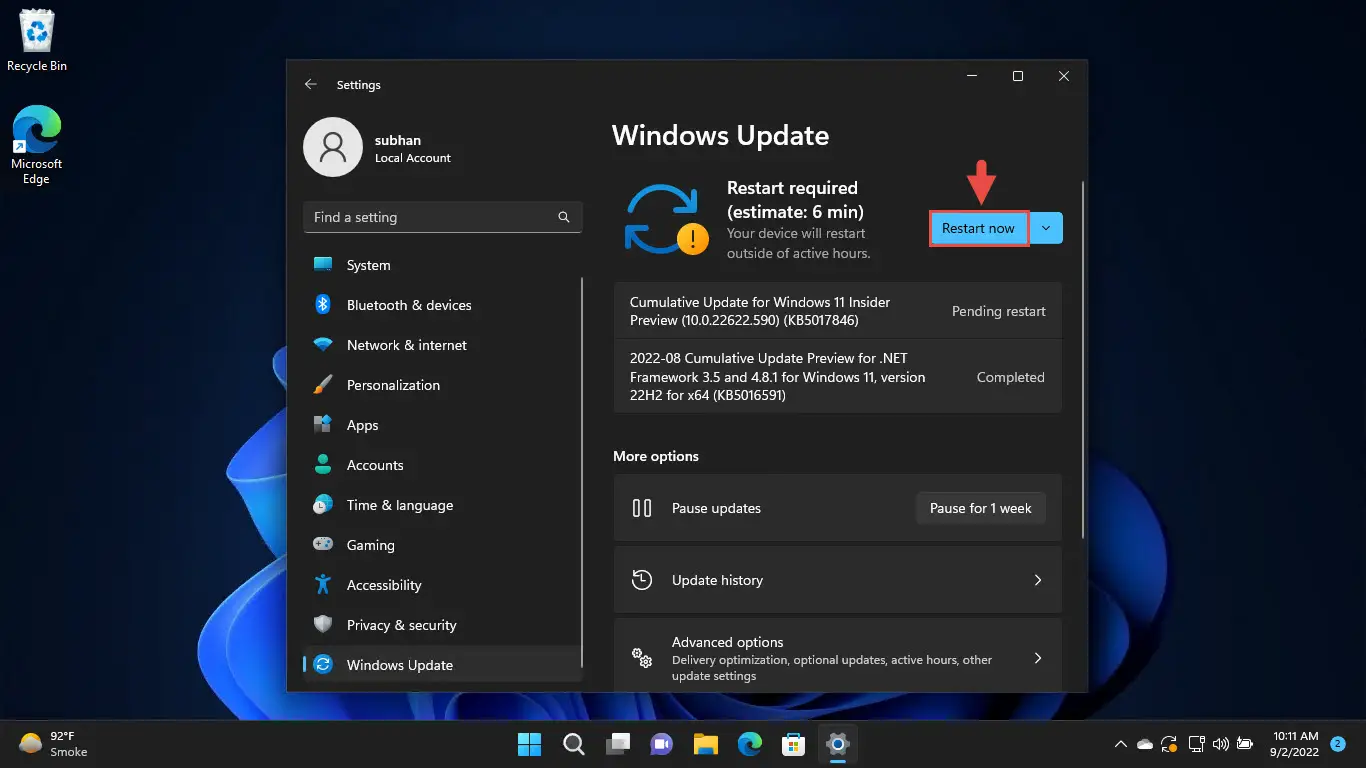Open Bluetooth & devices category
Viewport: 1366px width, 768px height.
(442, 305)
